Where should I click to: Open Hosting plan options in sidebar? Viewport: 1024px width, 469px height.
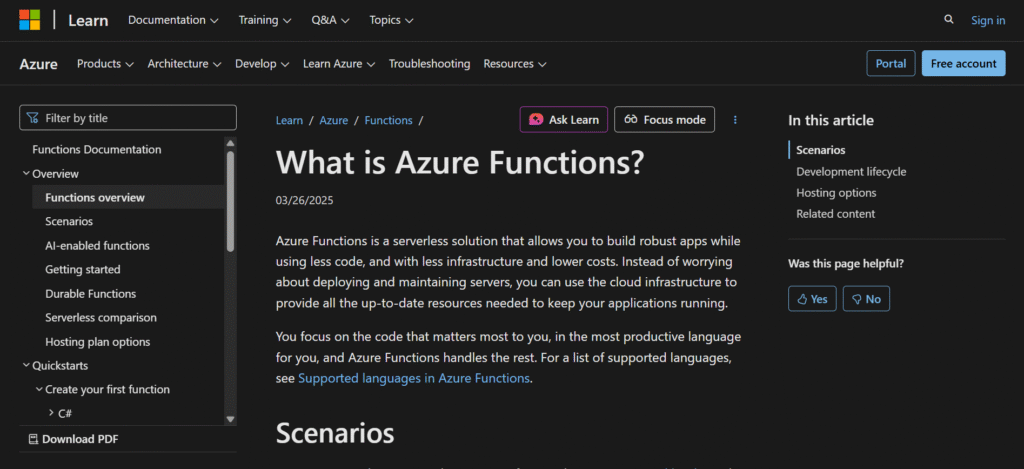point(98,342)
